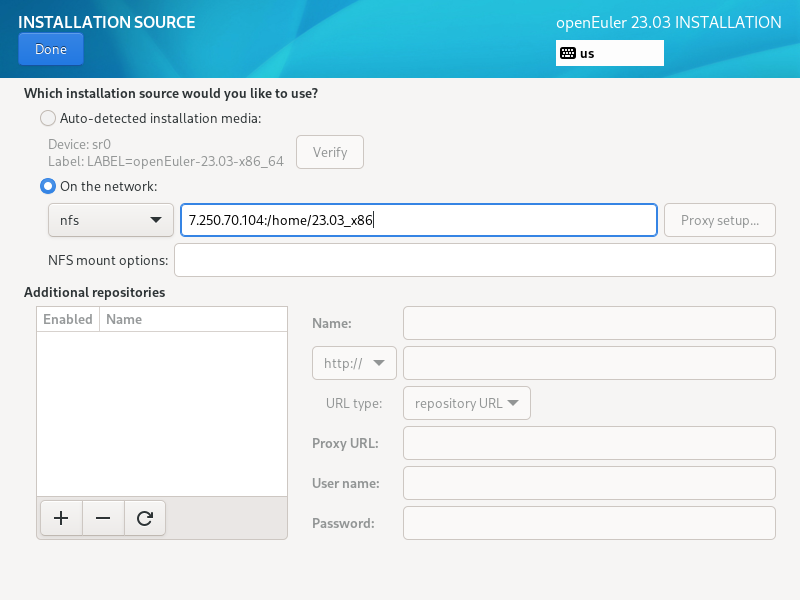
Task: Select On the network radio button
Action: point(48,186)
